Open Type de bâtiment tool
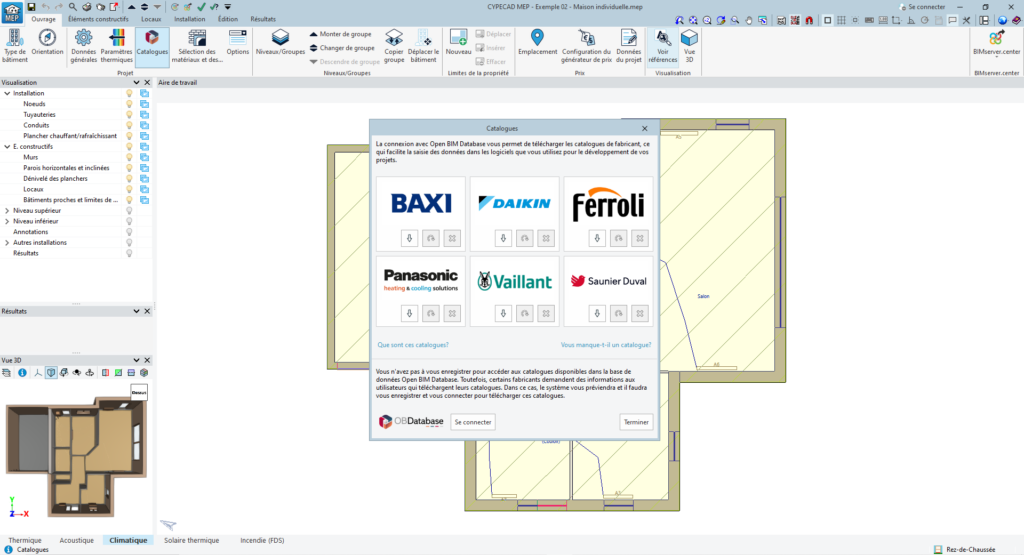The image size is (1024, 555). (x=14, y=46)
